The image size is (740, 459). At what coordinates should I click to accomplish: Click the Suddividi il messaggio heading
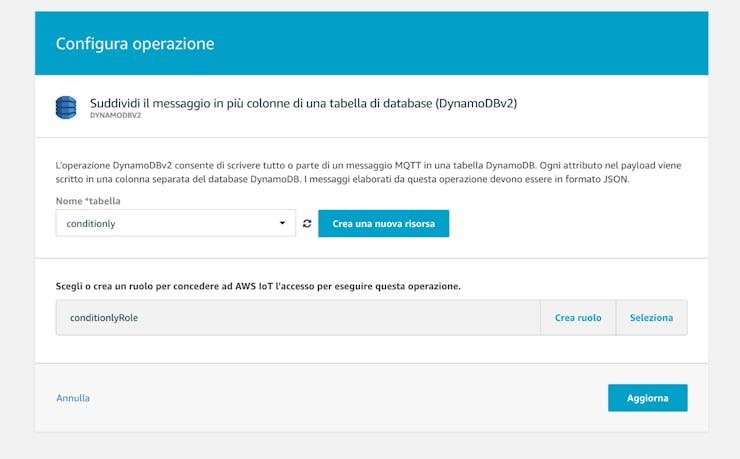click(303, 103)
